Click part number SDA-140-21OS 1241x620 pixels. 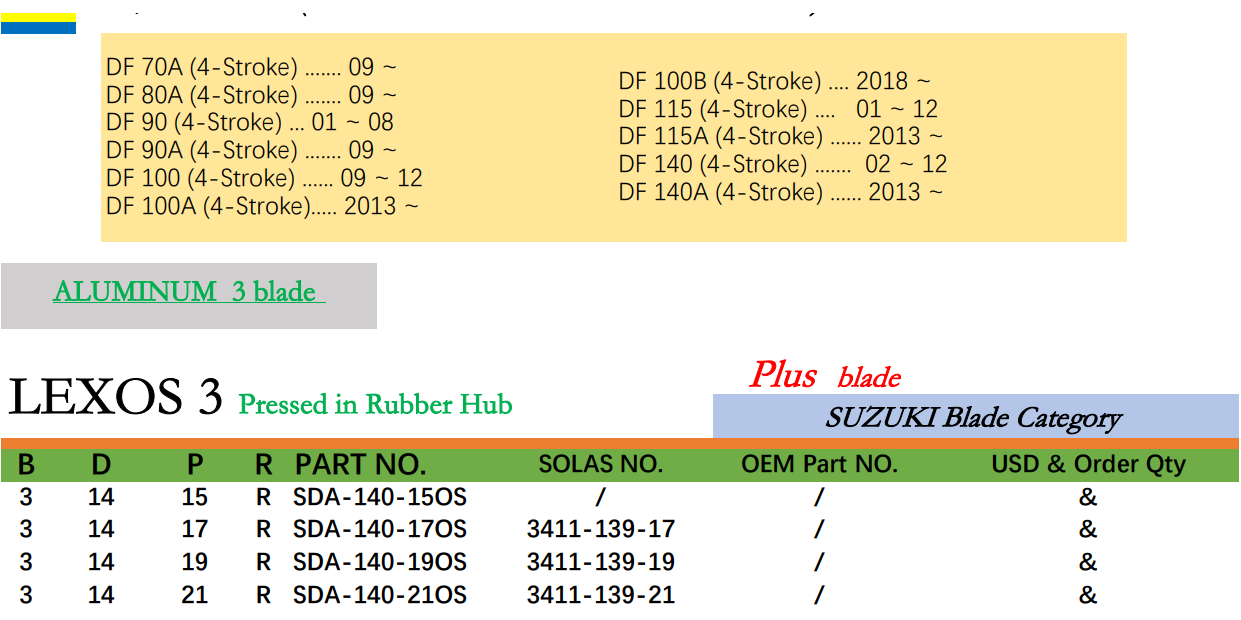(x=380, y=595)
